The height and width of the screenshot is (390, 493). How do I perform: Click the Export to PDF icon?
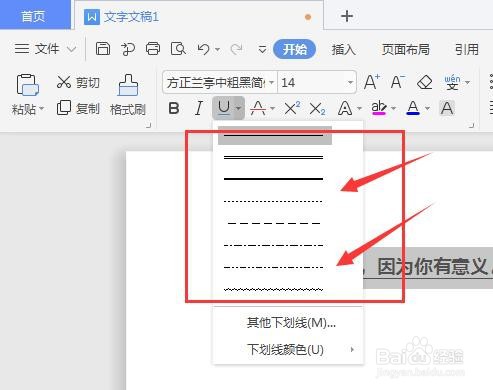click(128, 49)
